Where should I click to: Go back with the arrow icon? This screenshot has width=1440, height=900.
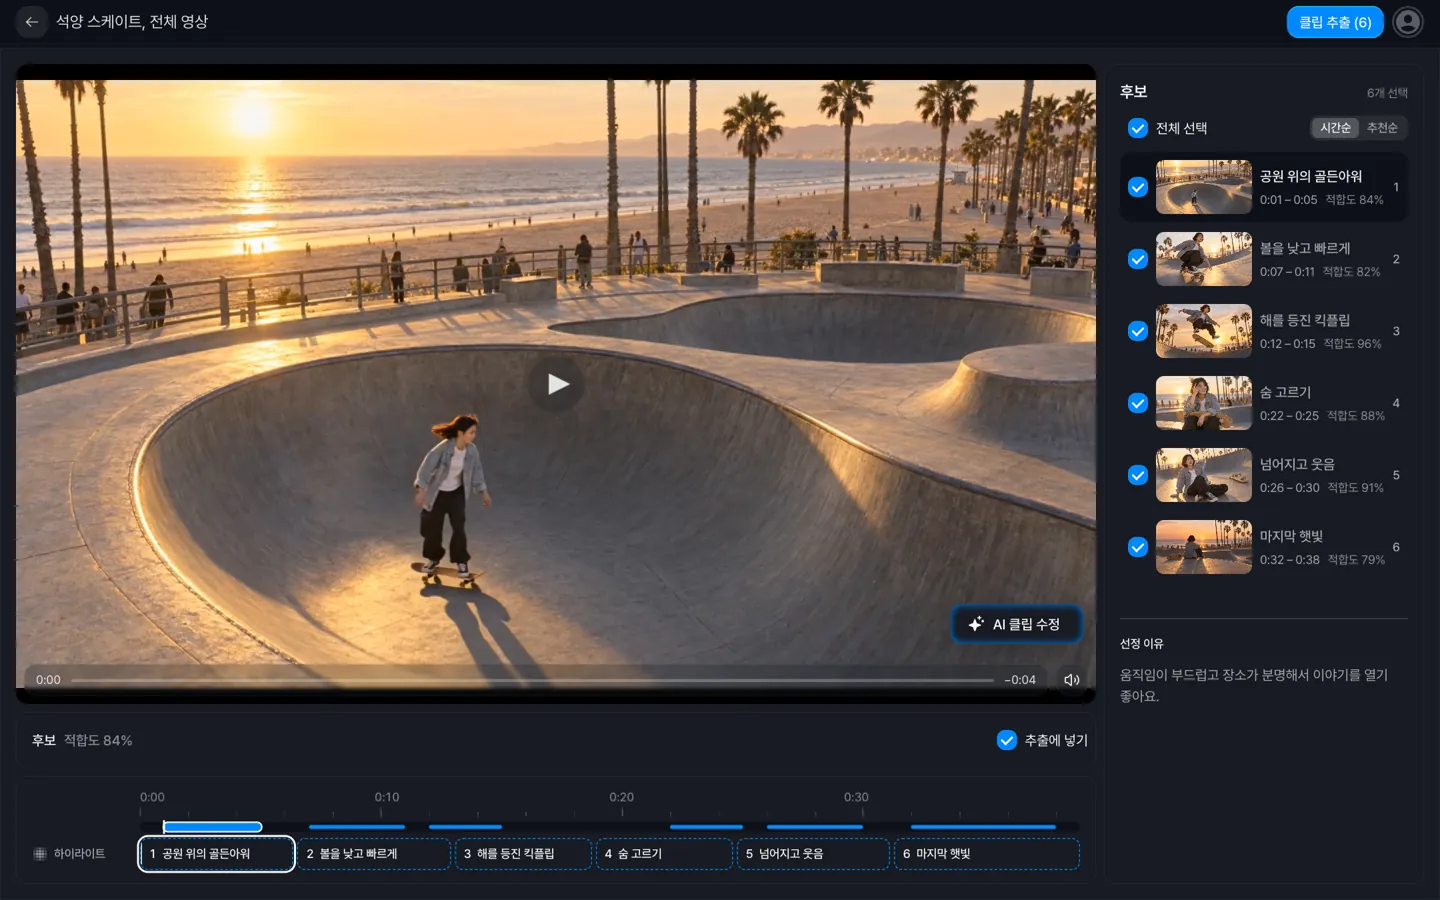pyautogui.click(x=32, y=22)
